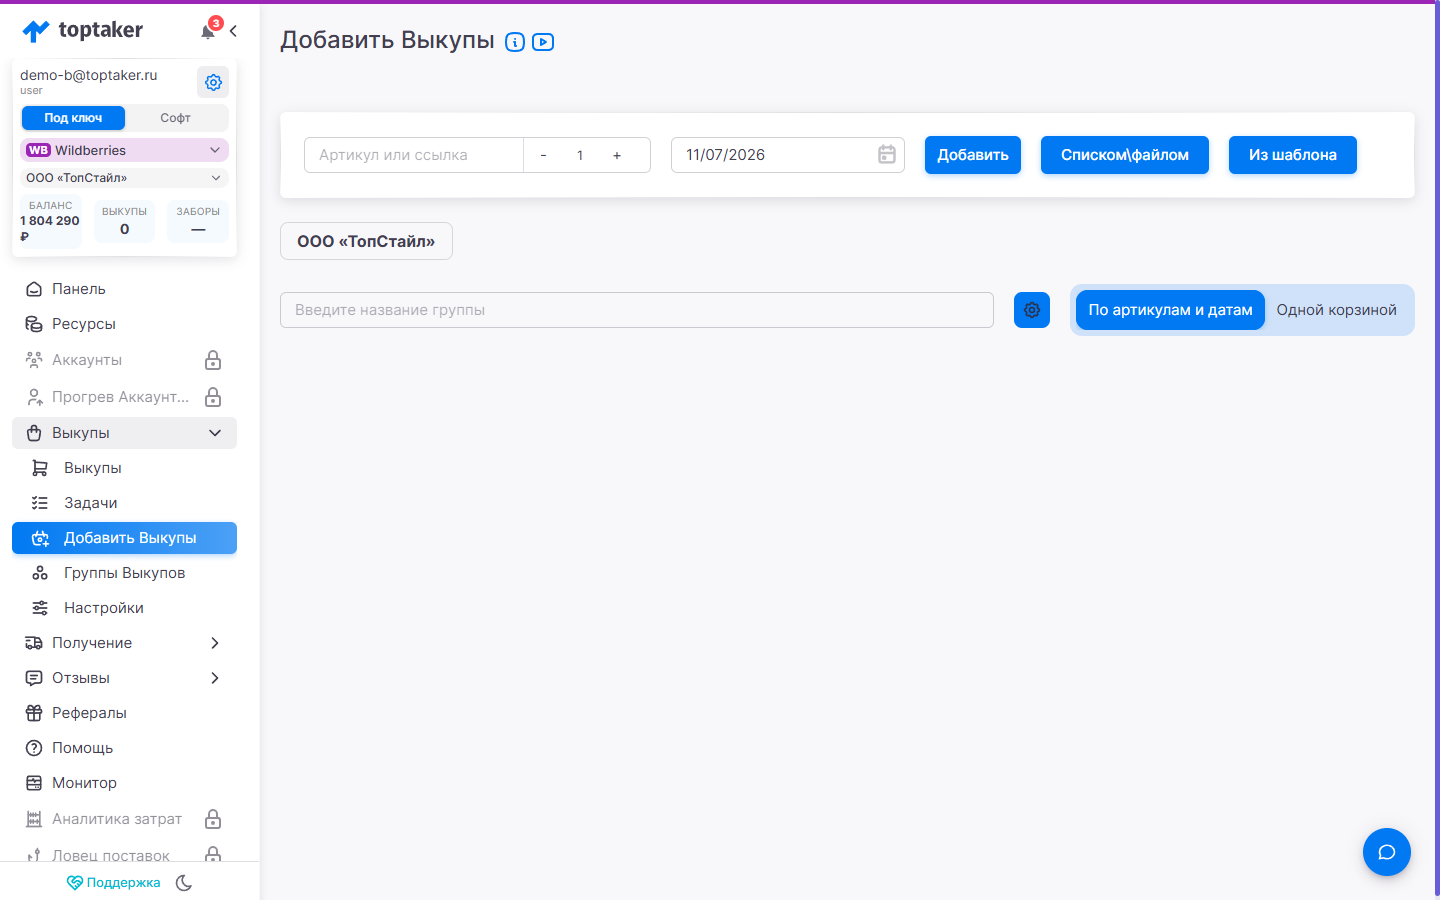
Task: Open the video tutorial icon beside title
Action: [x=543, y=42]
